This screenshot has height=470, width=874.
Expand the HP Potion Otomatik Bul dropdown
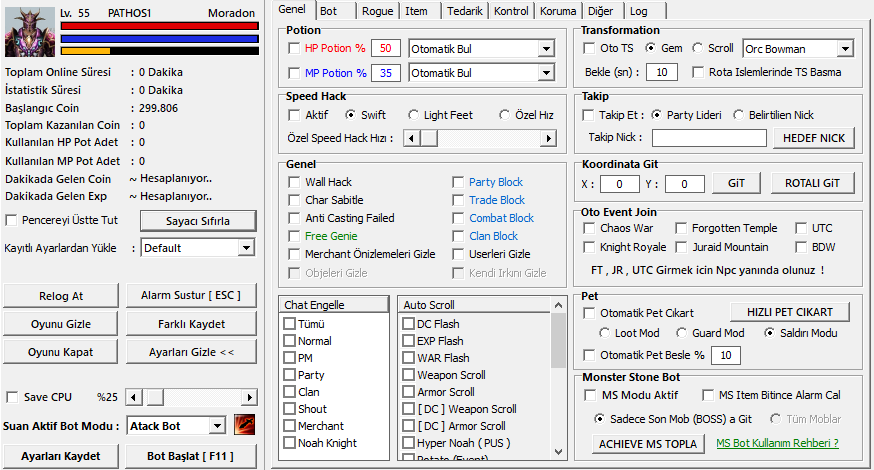coord(545,48)
